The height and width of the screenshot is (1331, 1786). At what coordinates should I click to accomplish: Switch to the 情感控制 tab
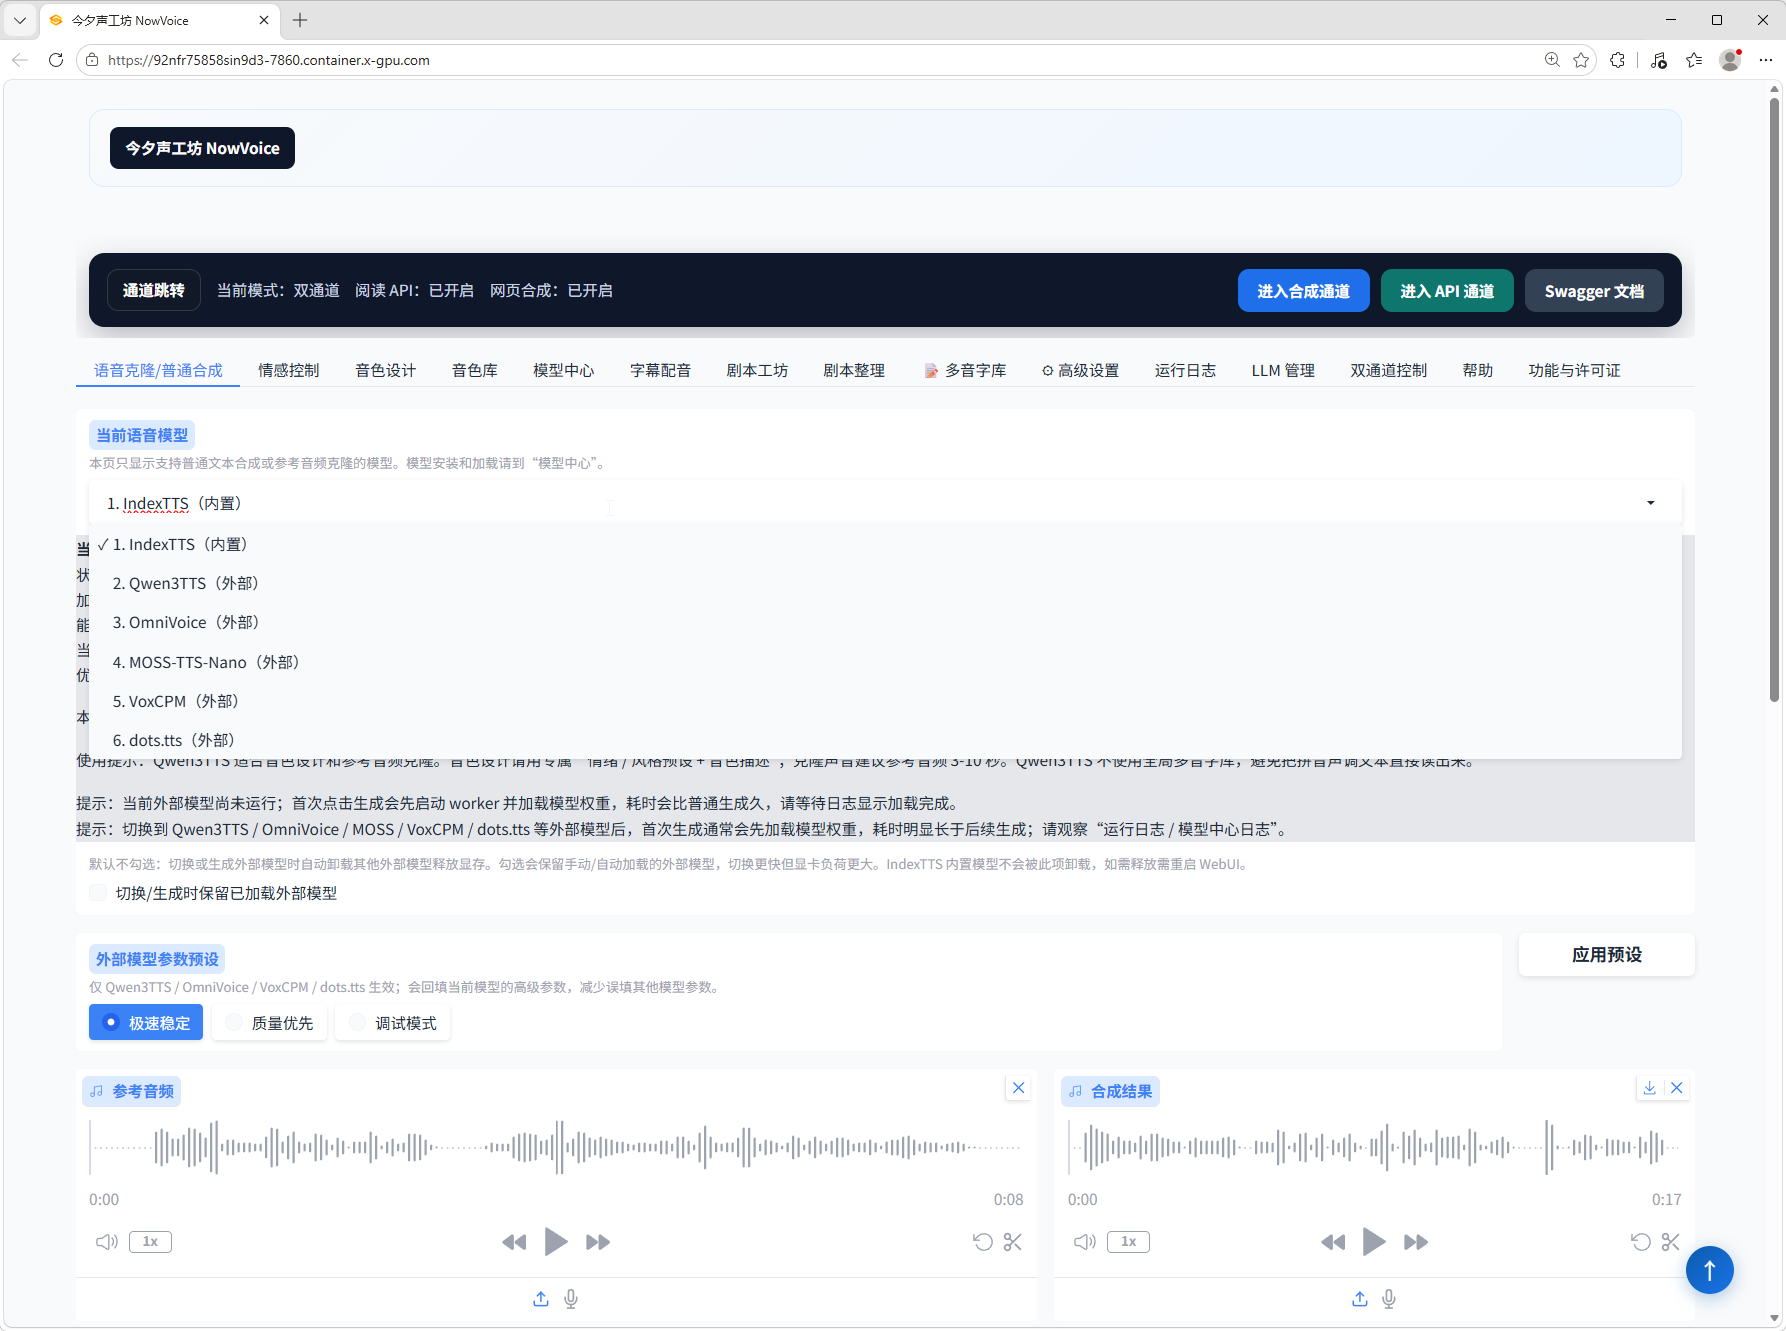288,370
